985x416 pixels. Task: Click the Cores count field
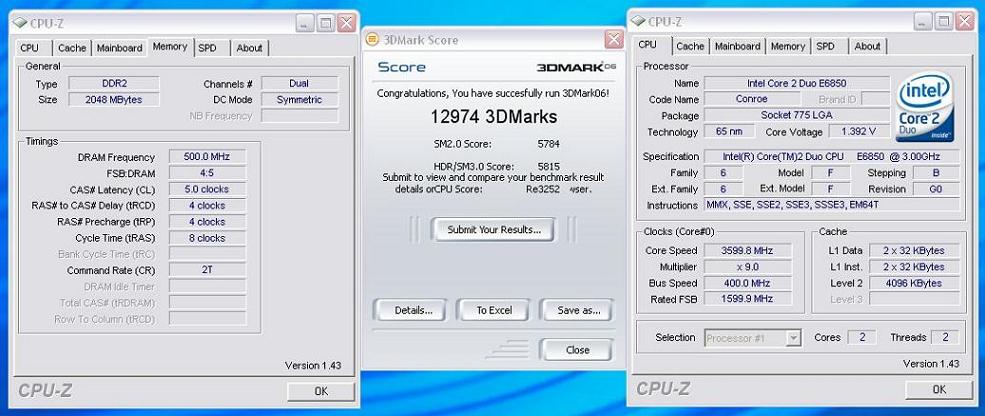coord(862,337)
